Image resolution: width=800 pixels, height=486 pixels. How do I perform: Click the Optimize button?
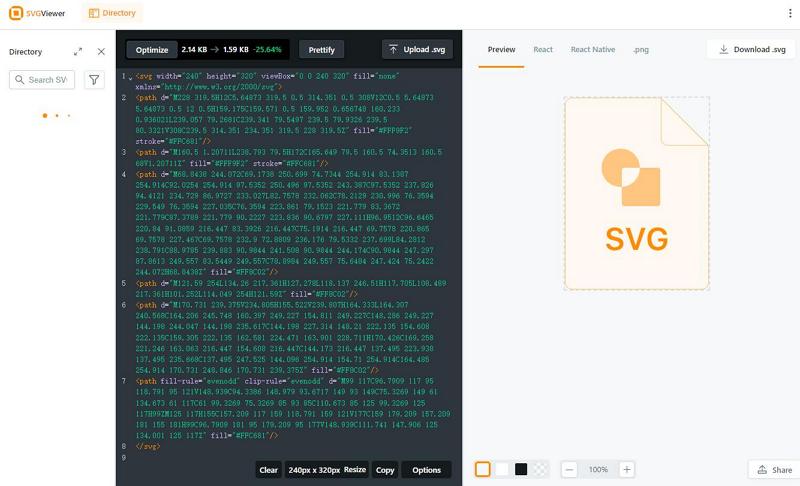[152, 49]
